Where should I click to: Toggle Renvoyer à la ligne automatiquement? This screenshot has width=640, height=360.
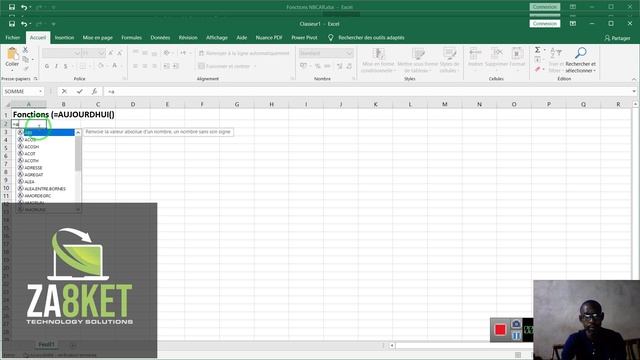point(244,53)
